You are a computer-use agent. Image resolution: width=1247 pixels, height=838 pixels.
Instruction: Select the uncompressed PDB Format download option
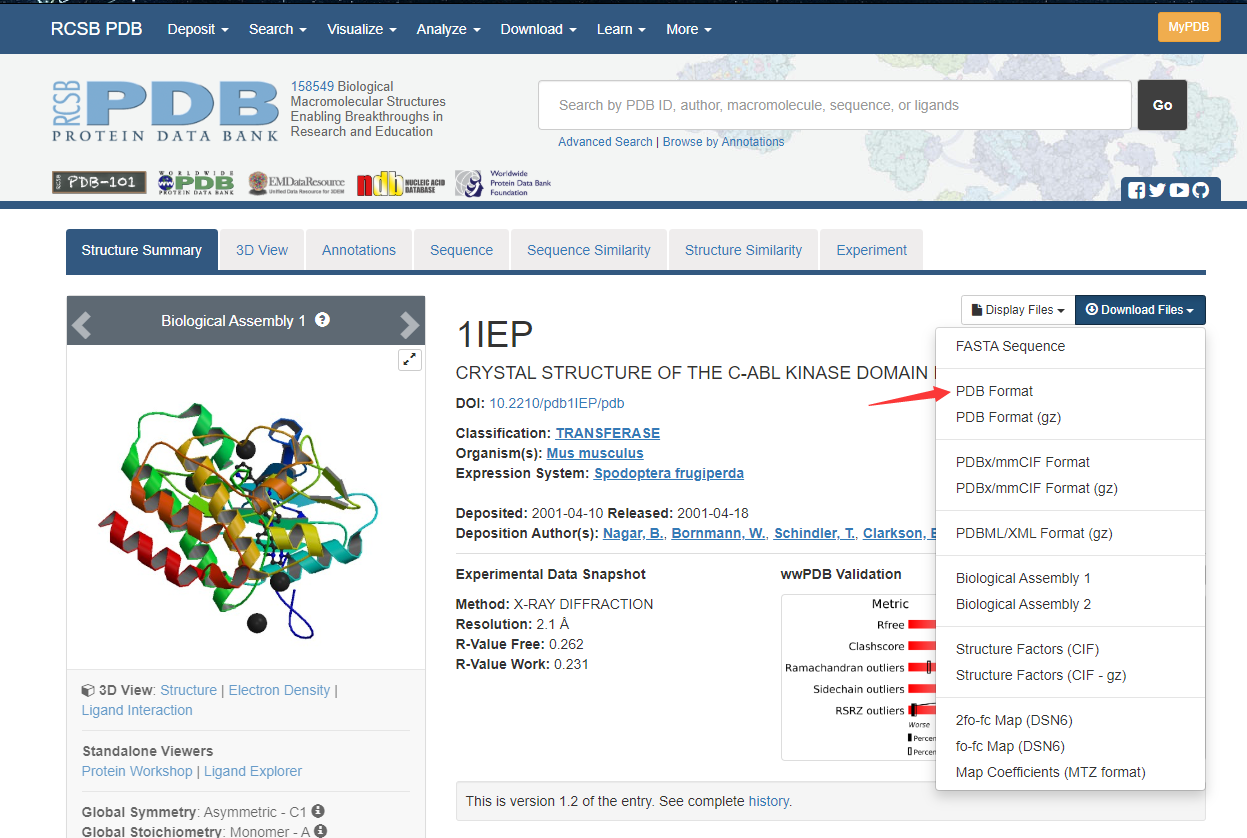coord(1070,391)
